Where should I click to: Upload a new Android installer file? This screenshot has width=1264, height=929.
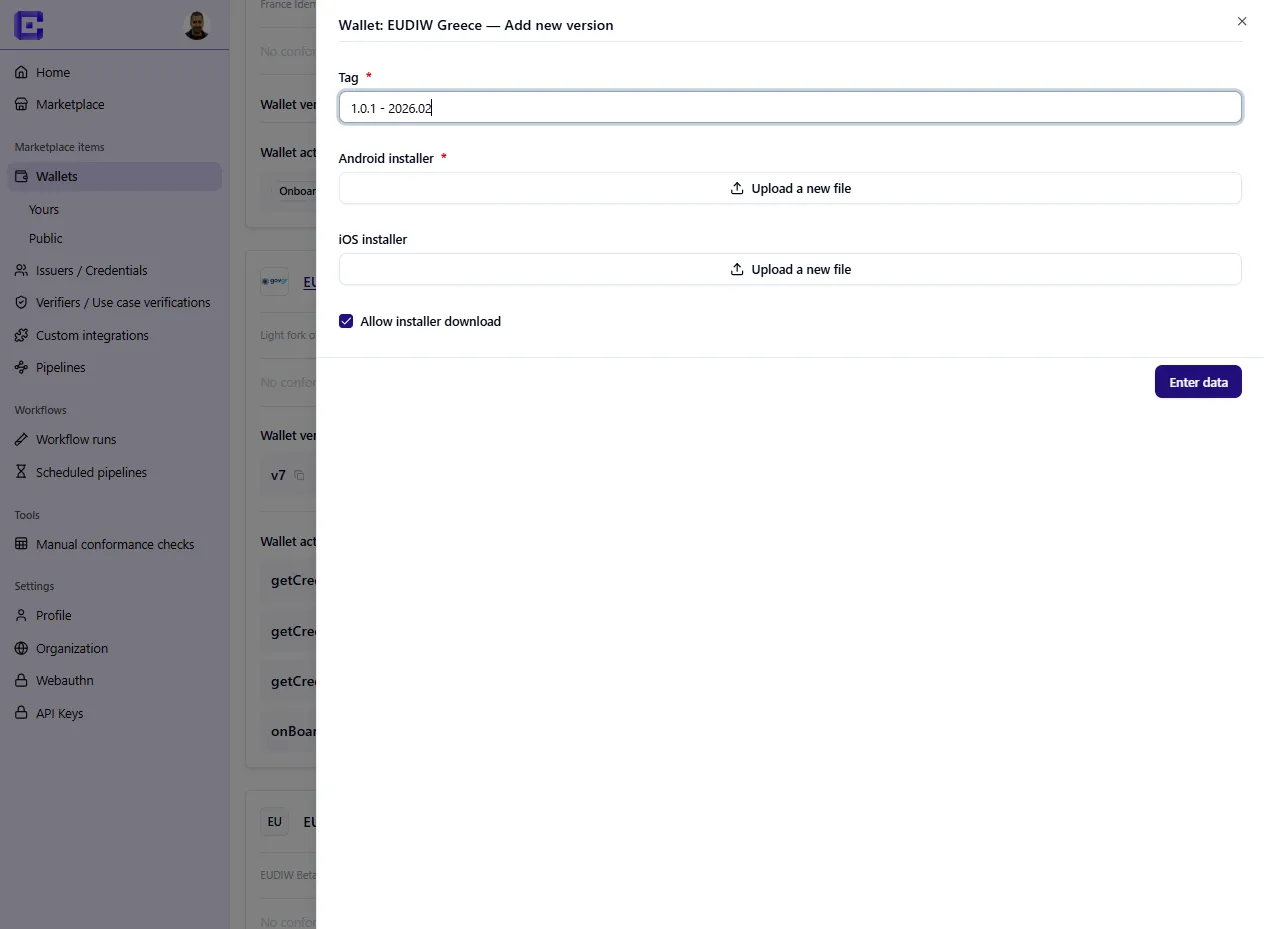790,188
